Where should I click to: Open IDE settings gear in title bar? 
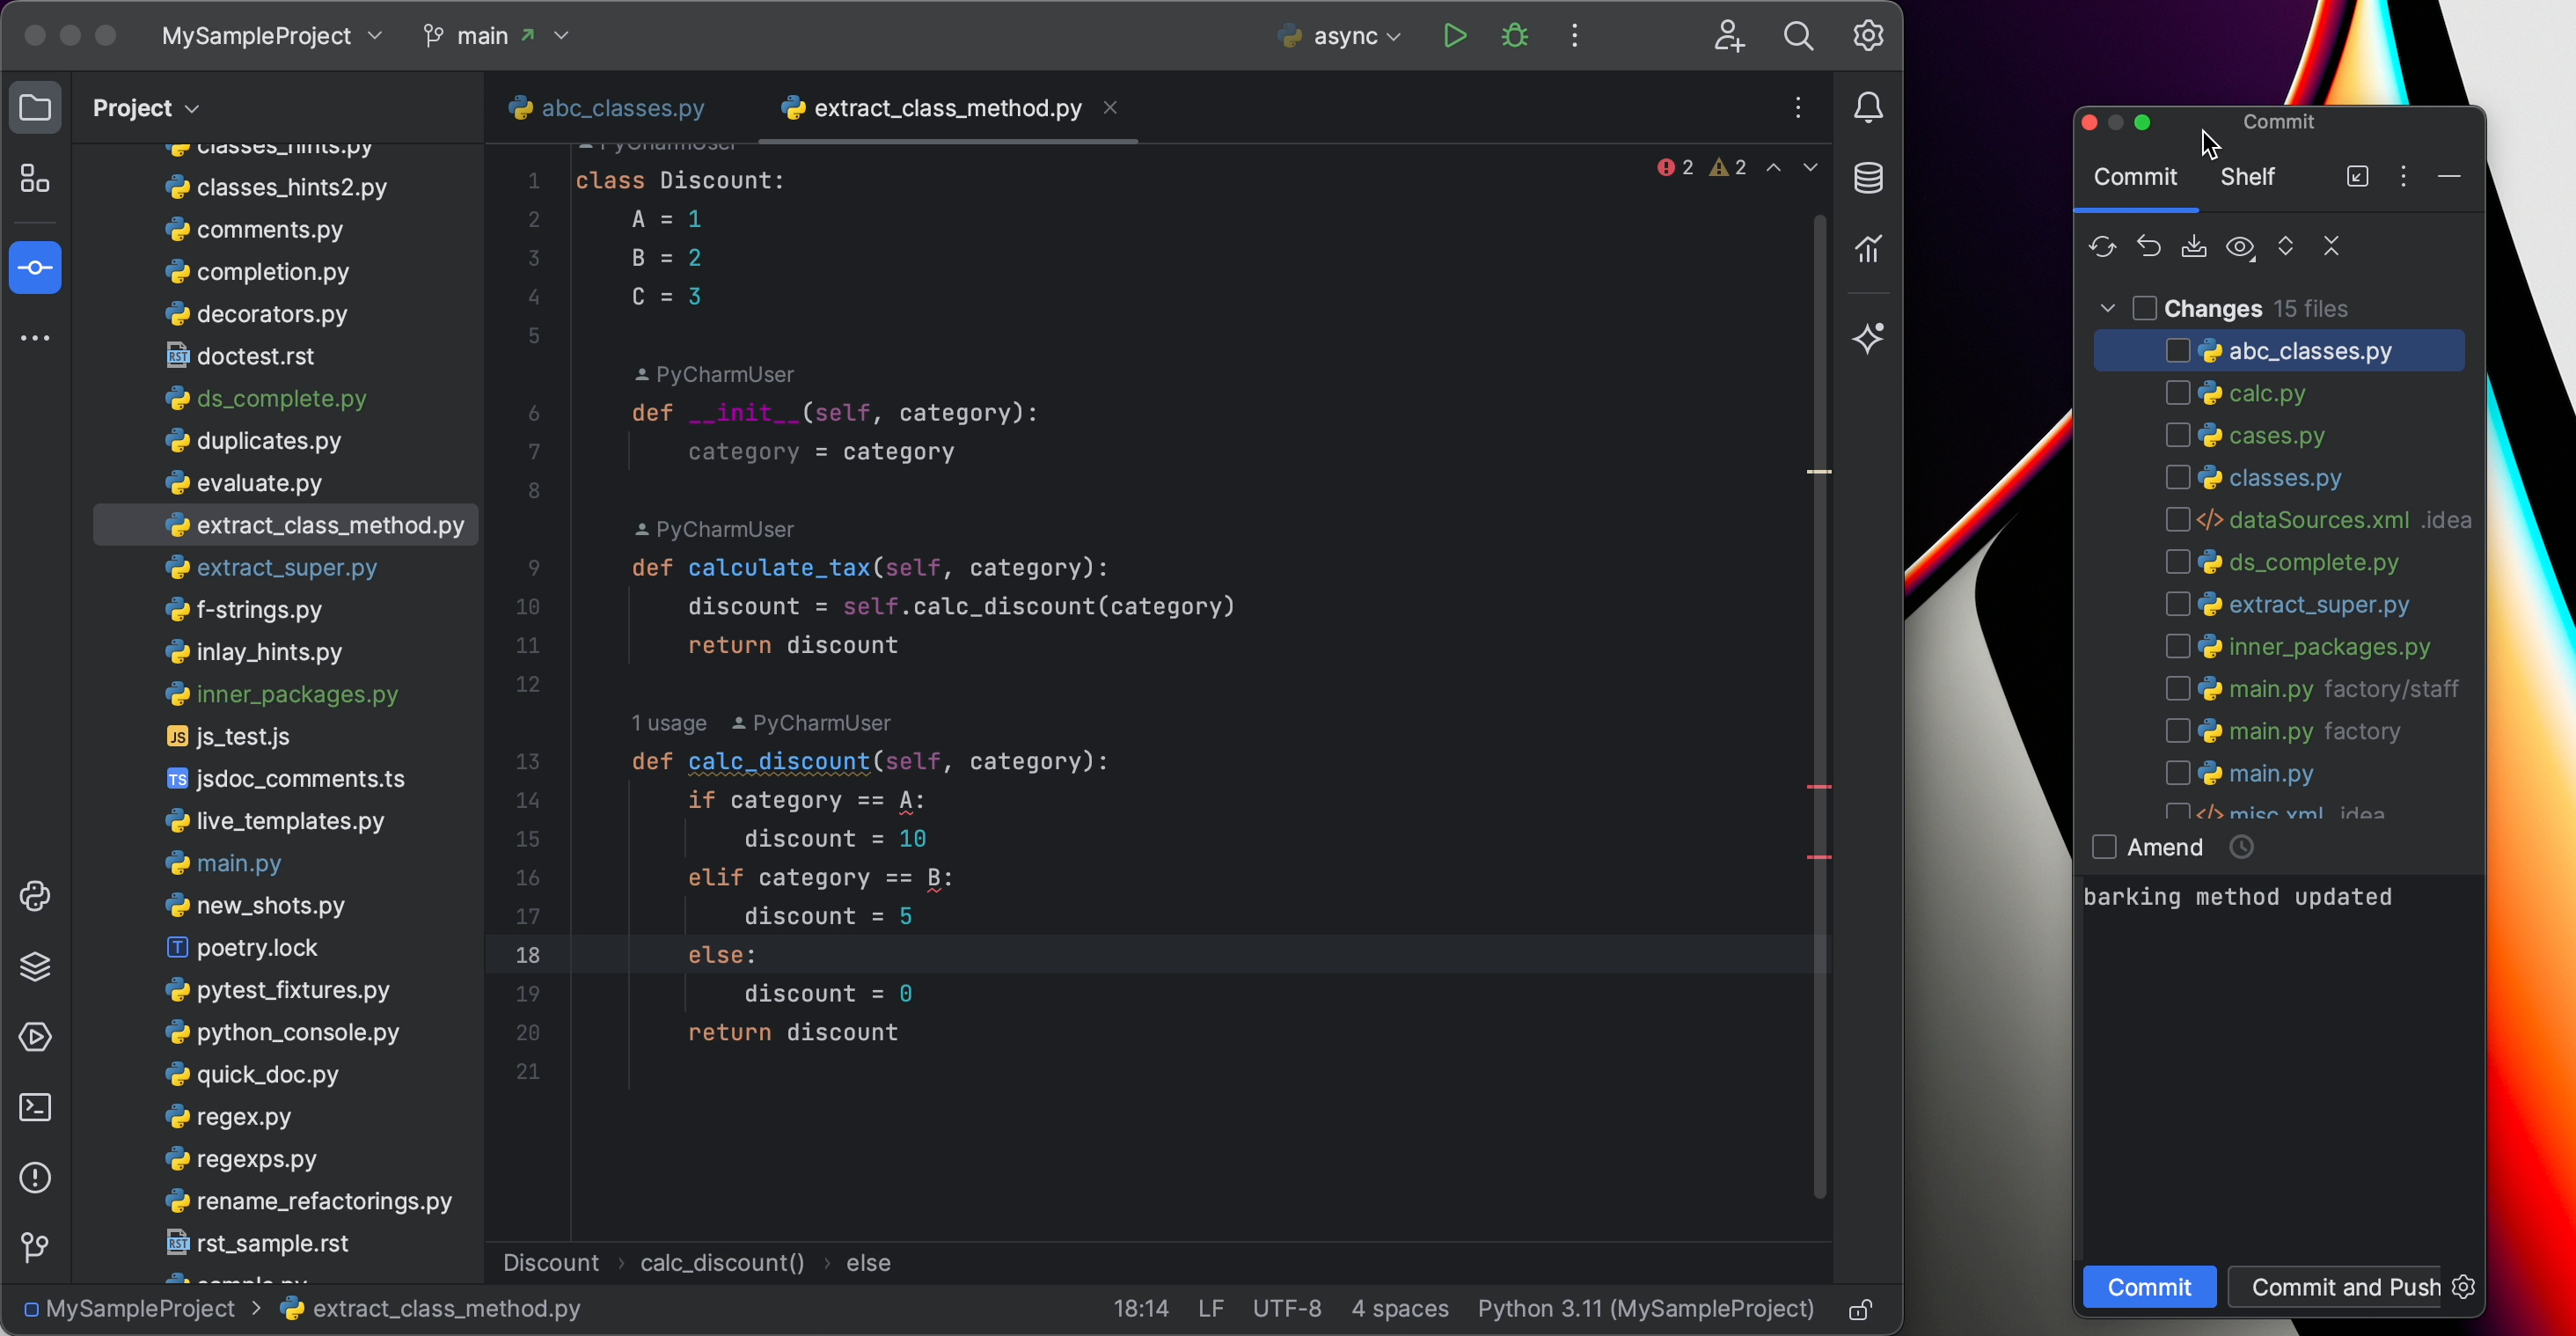point(1869,36)
